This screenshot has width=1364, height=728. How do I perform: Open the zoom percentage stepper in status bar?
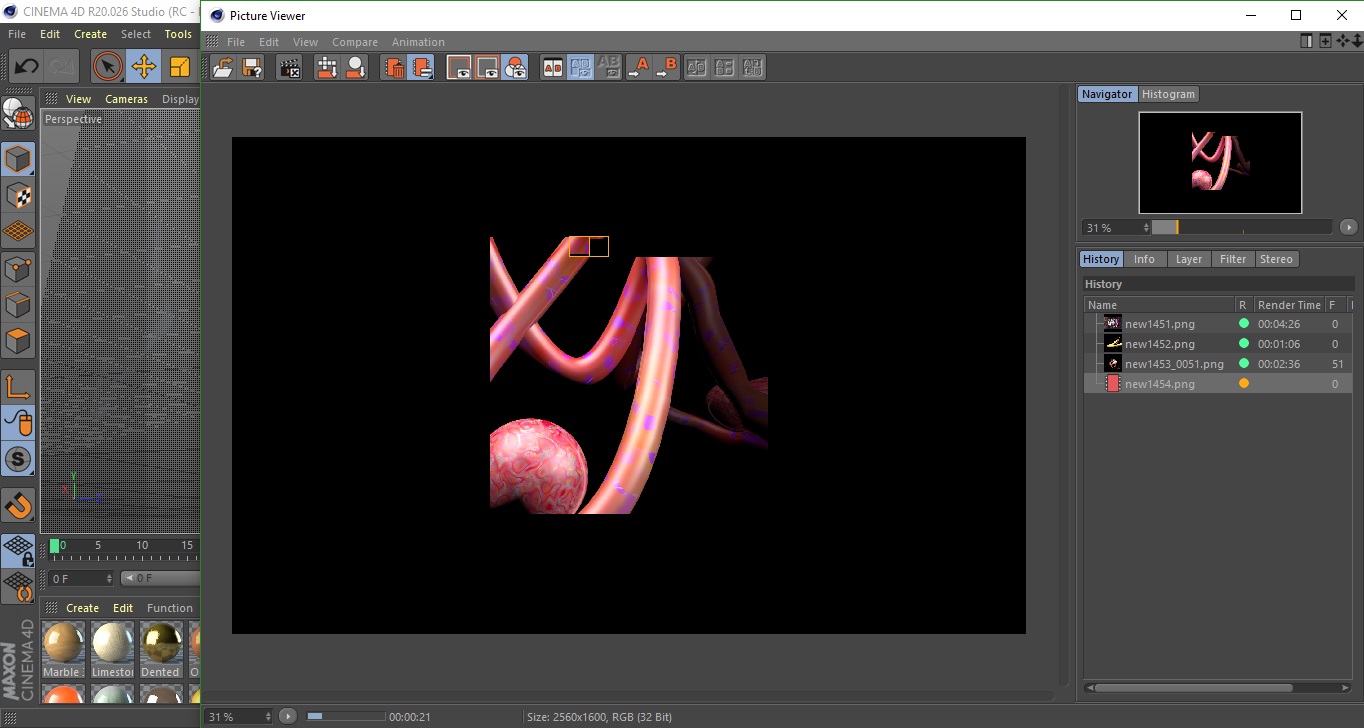coord(267,716)
